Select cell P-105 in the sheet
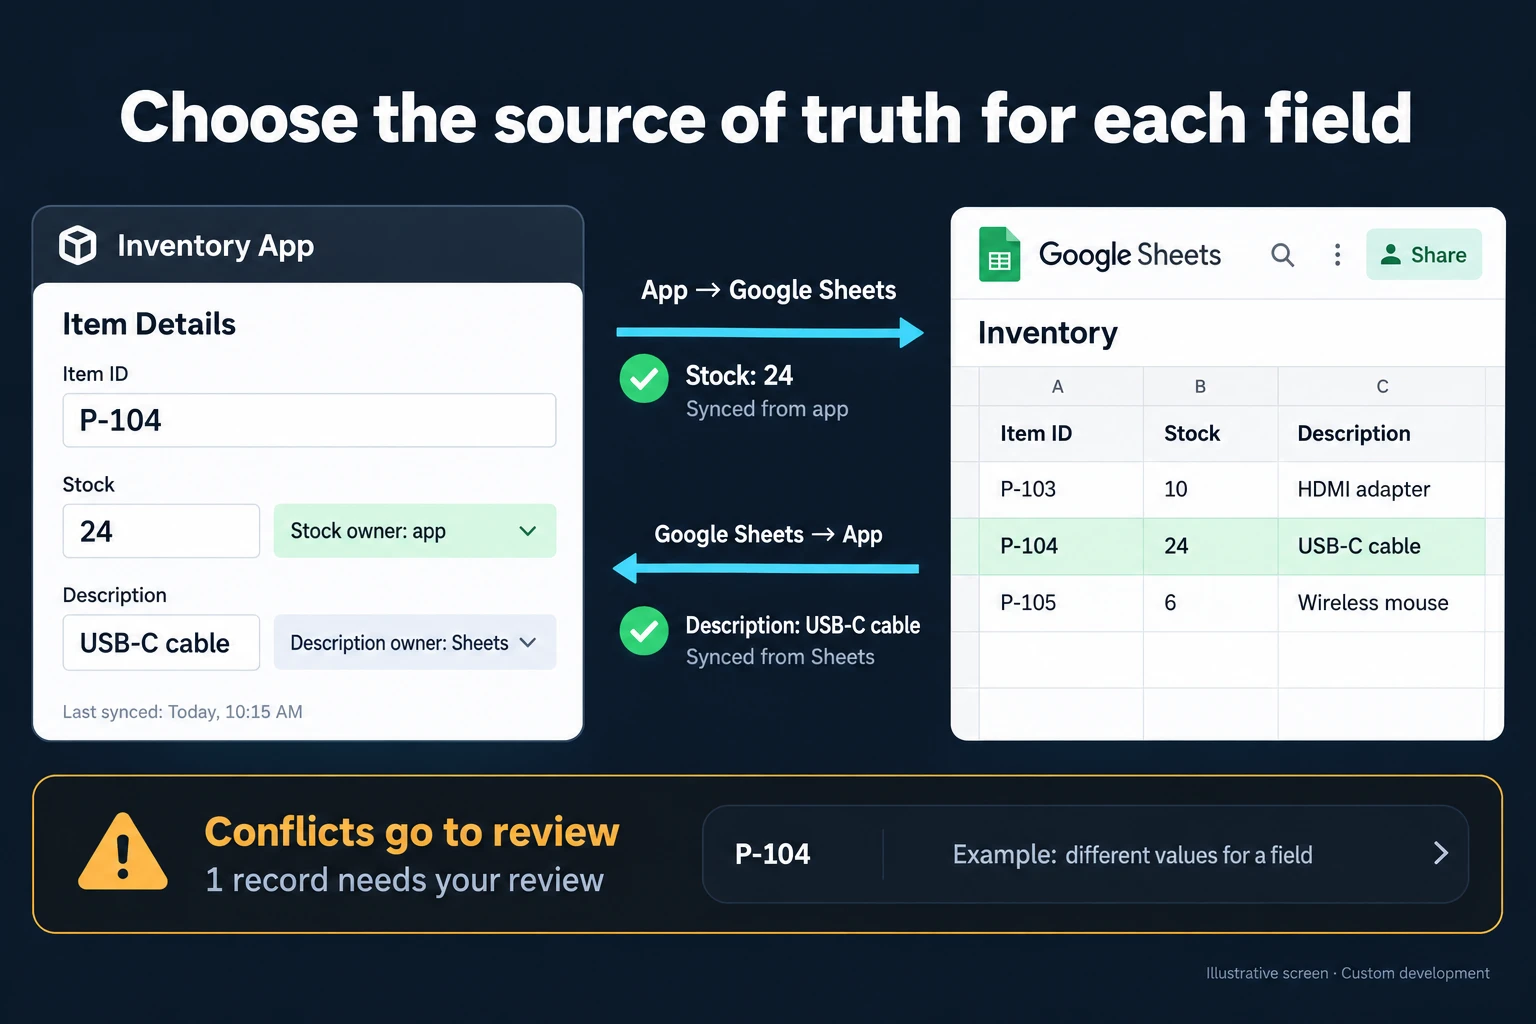The width and height of the screenshot is (1536, 1024). [1060, 603]
